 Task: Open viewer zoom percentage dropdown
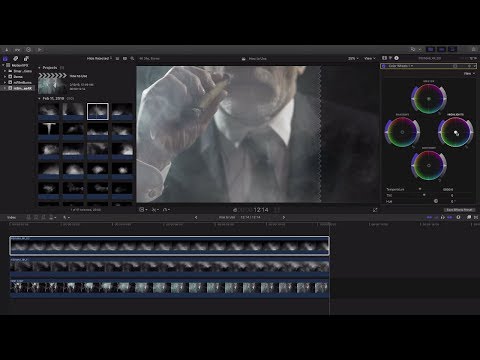click(x=353, y=58)
